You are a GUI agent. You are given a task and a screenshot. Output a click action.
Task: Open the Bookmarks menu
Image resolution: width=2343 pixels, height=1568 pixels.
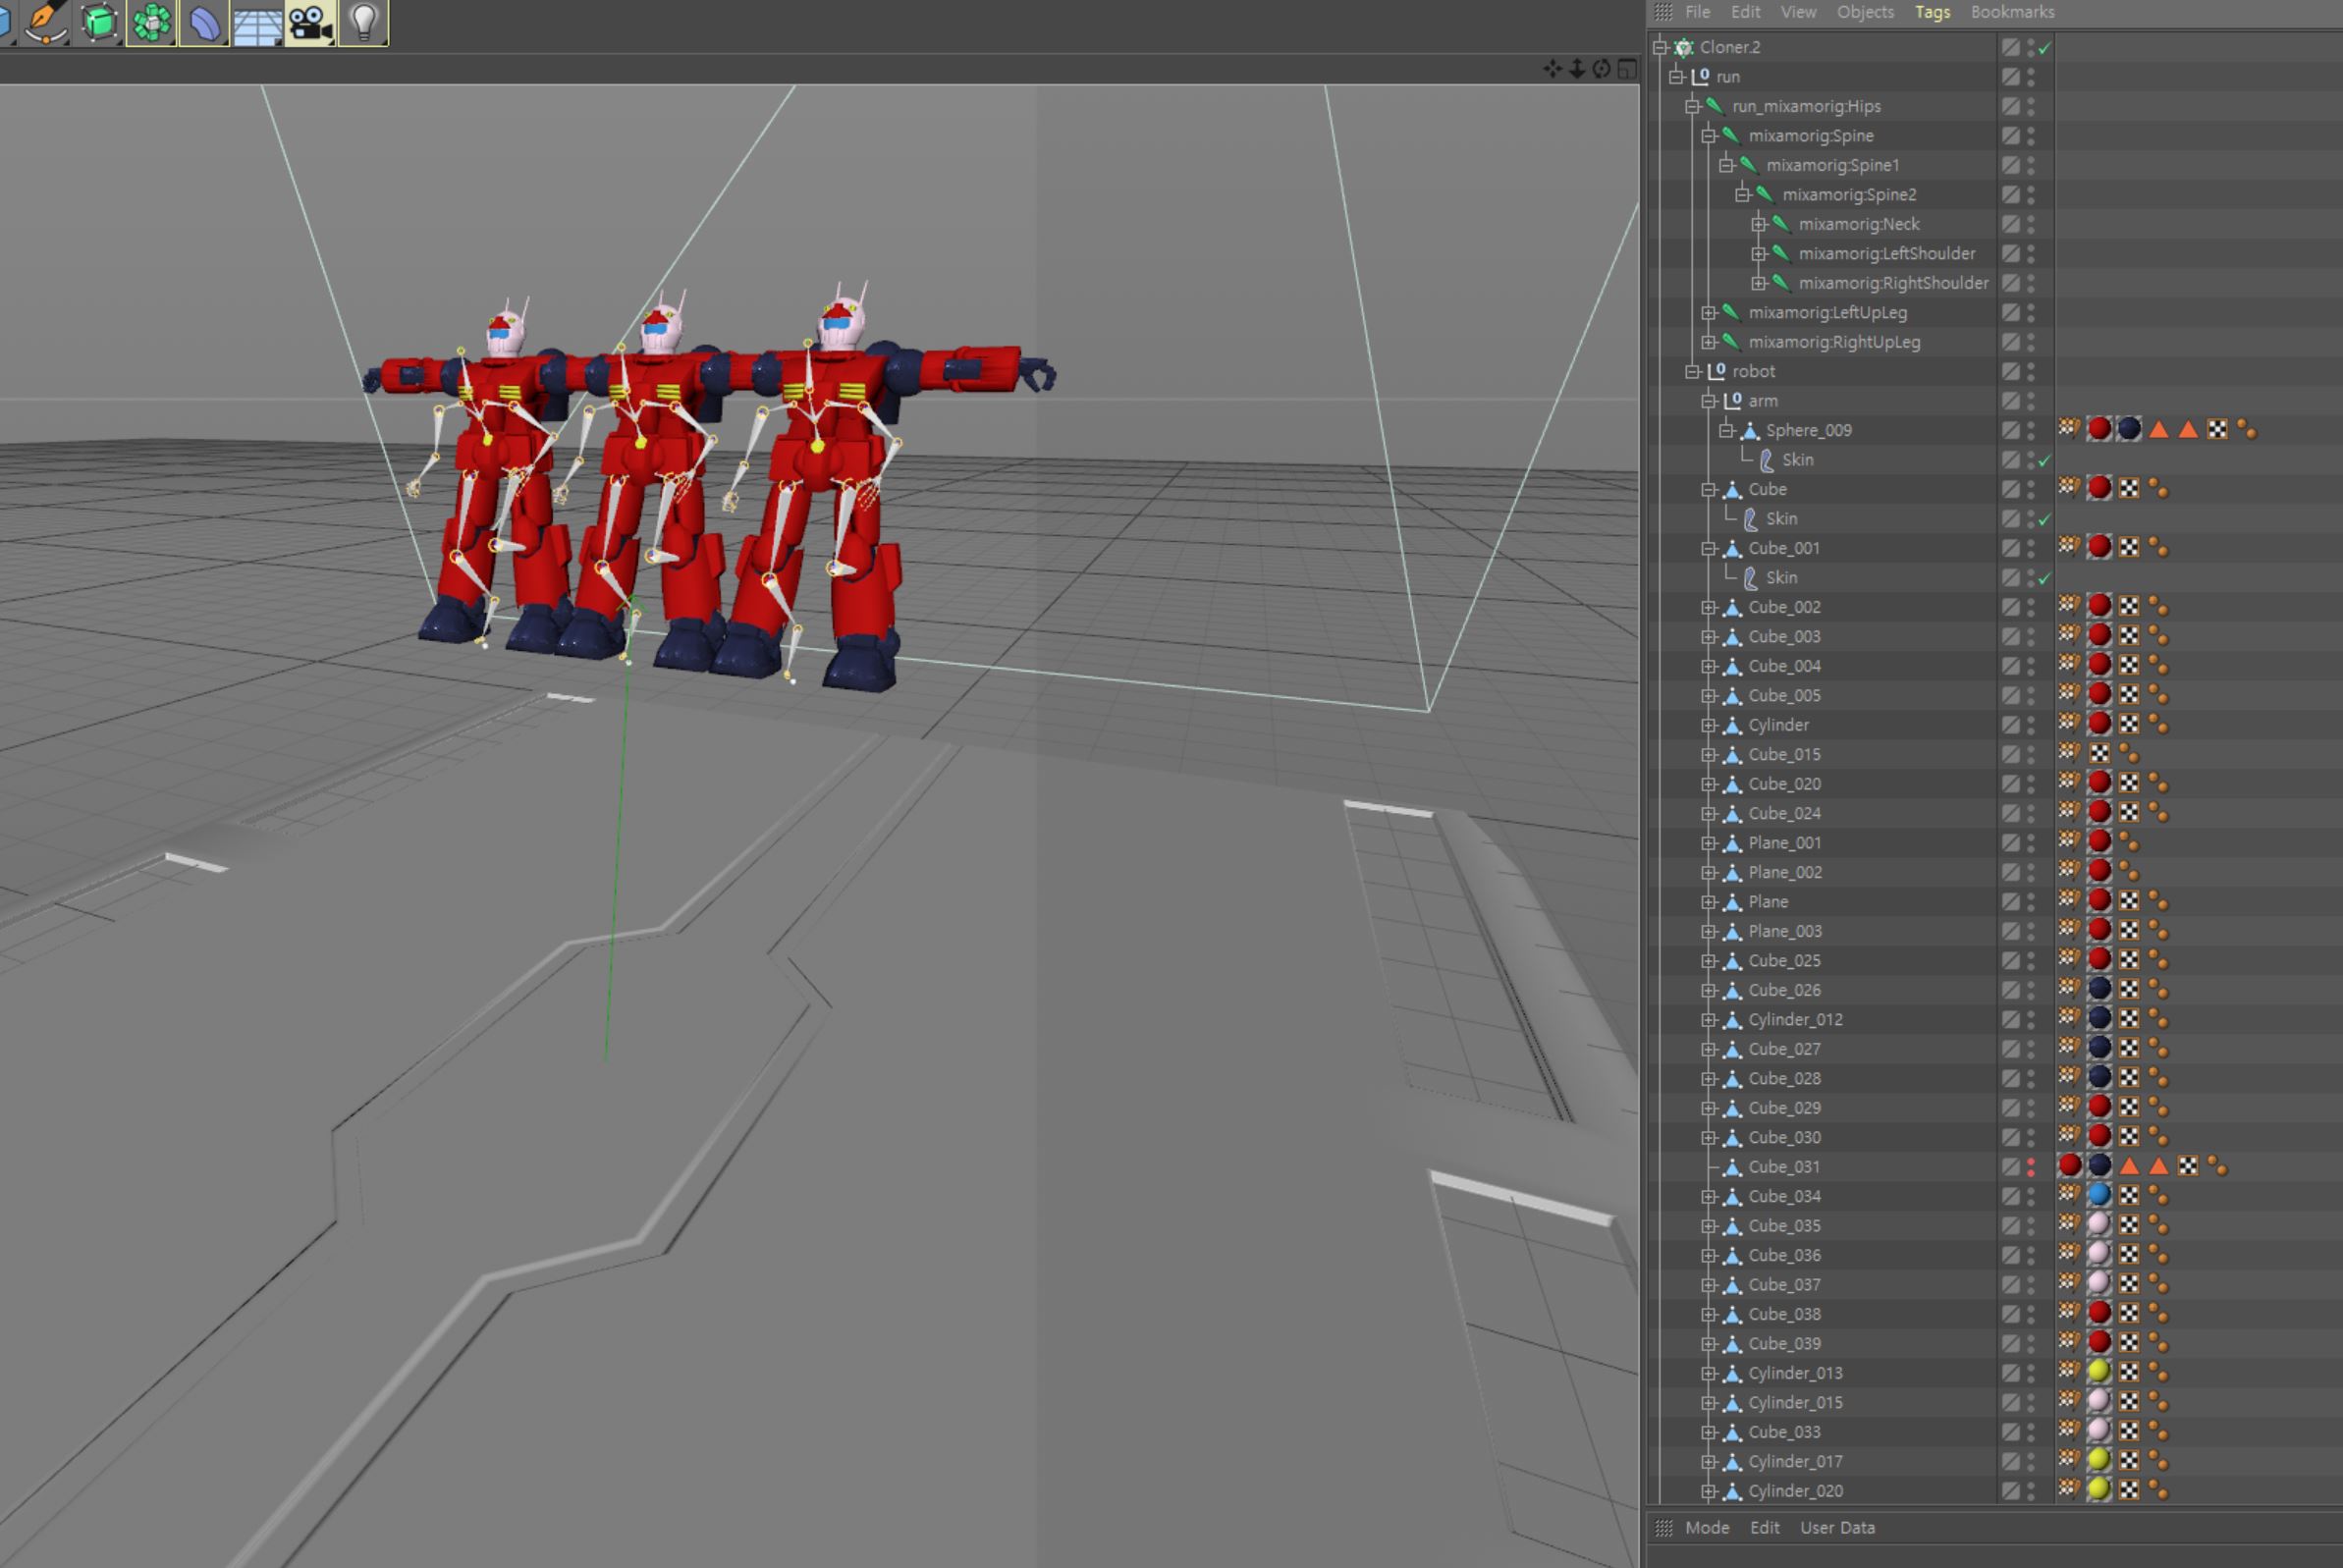[x=2012, y=12]
